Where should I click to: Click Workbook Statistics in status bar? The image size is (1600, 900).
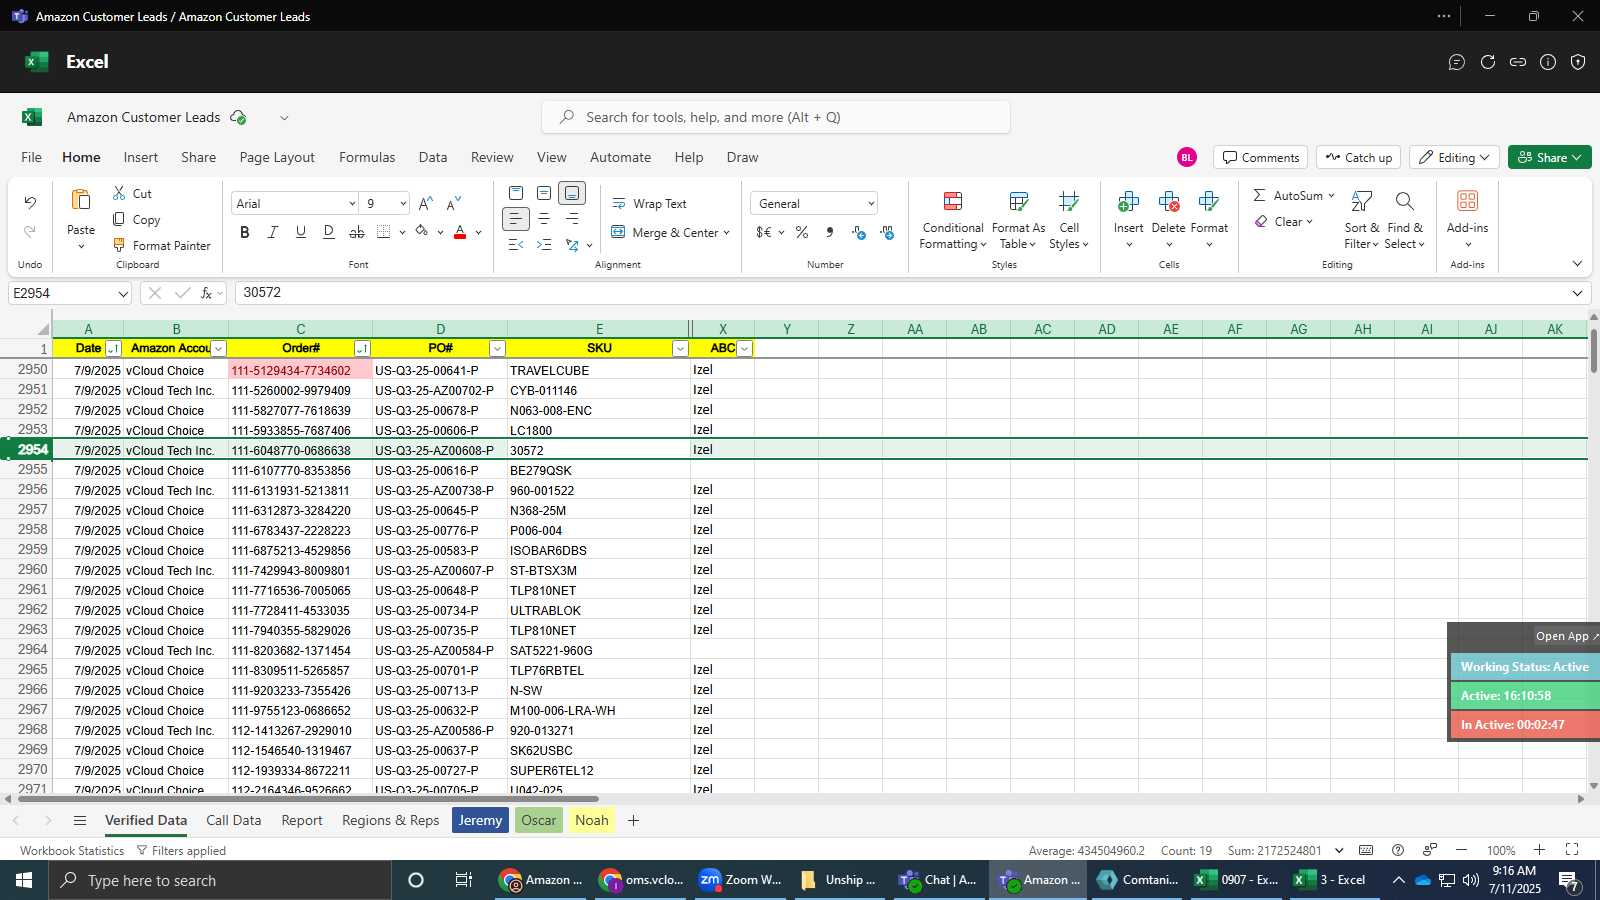tap(72, 851)
